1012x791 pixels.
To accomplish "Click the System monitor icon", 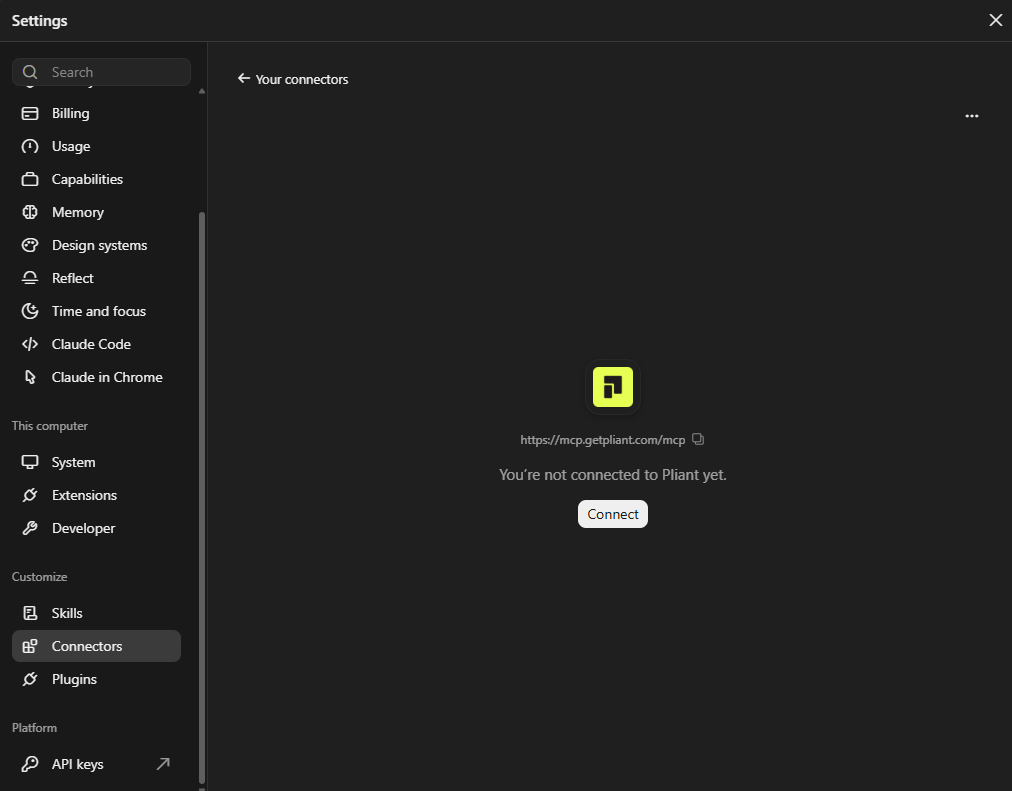I will pos(30,462).
